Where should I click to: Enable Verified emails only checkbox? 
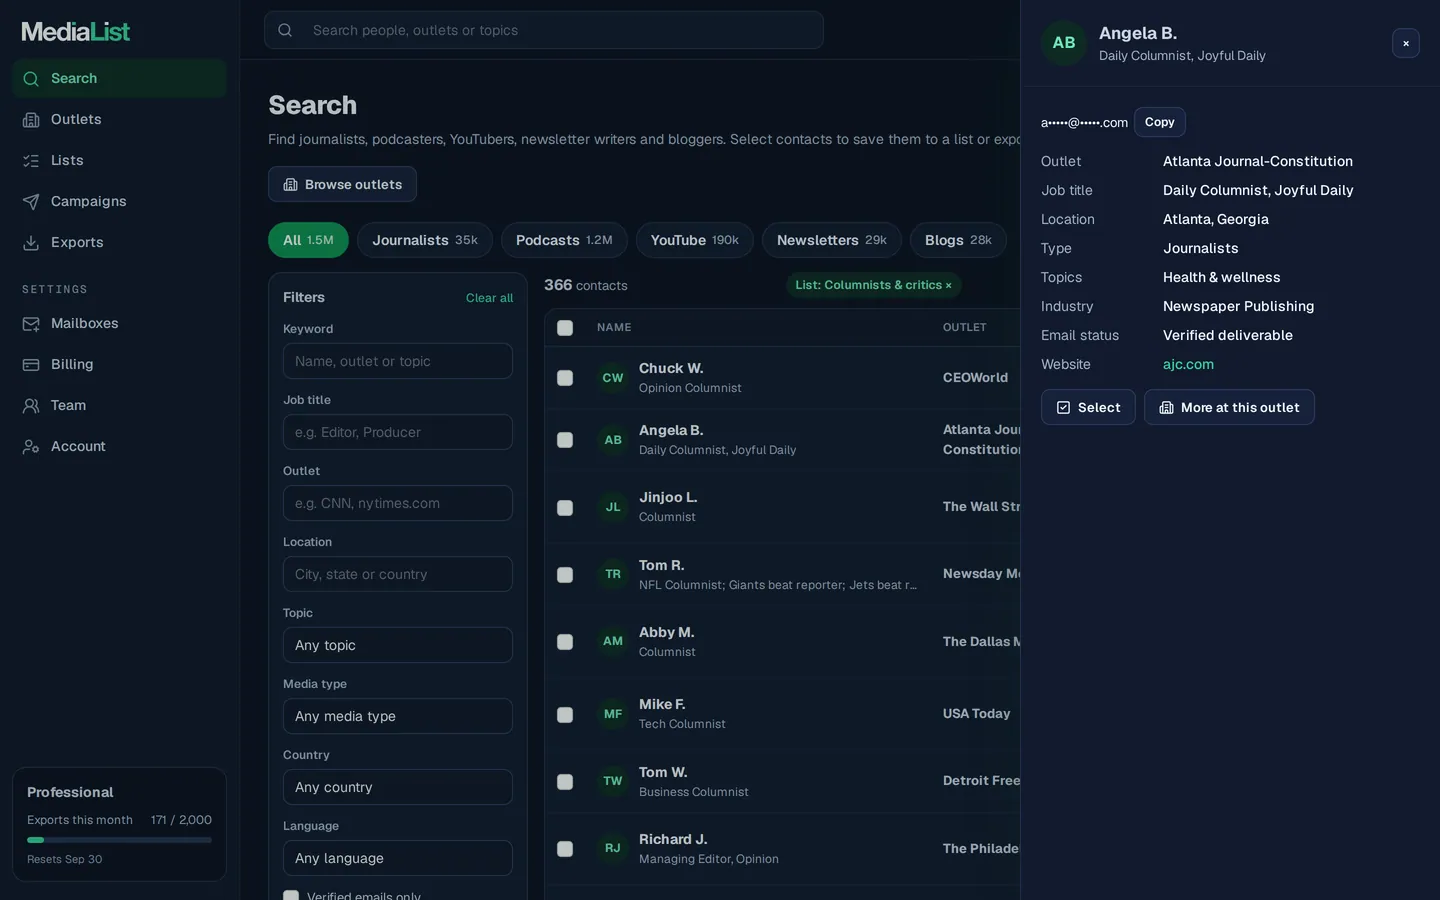(x=291, y=896)
